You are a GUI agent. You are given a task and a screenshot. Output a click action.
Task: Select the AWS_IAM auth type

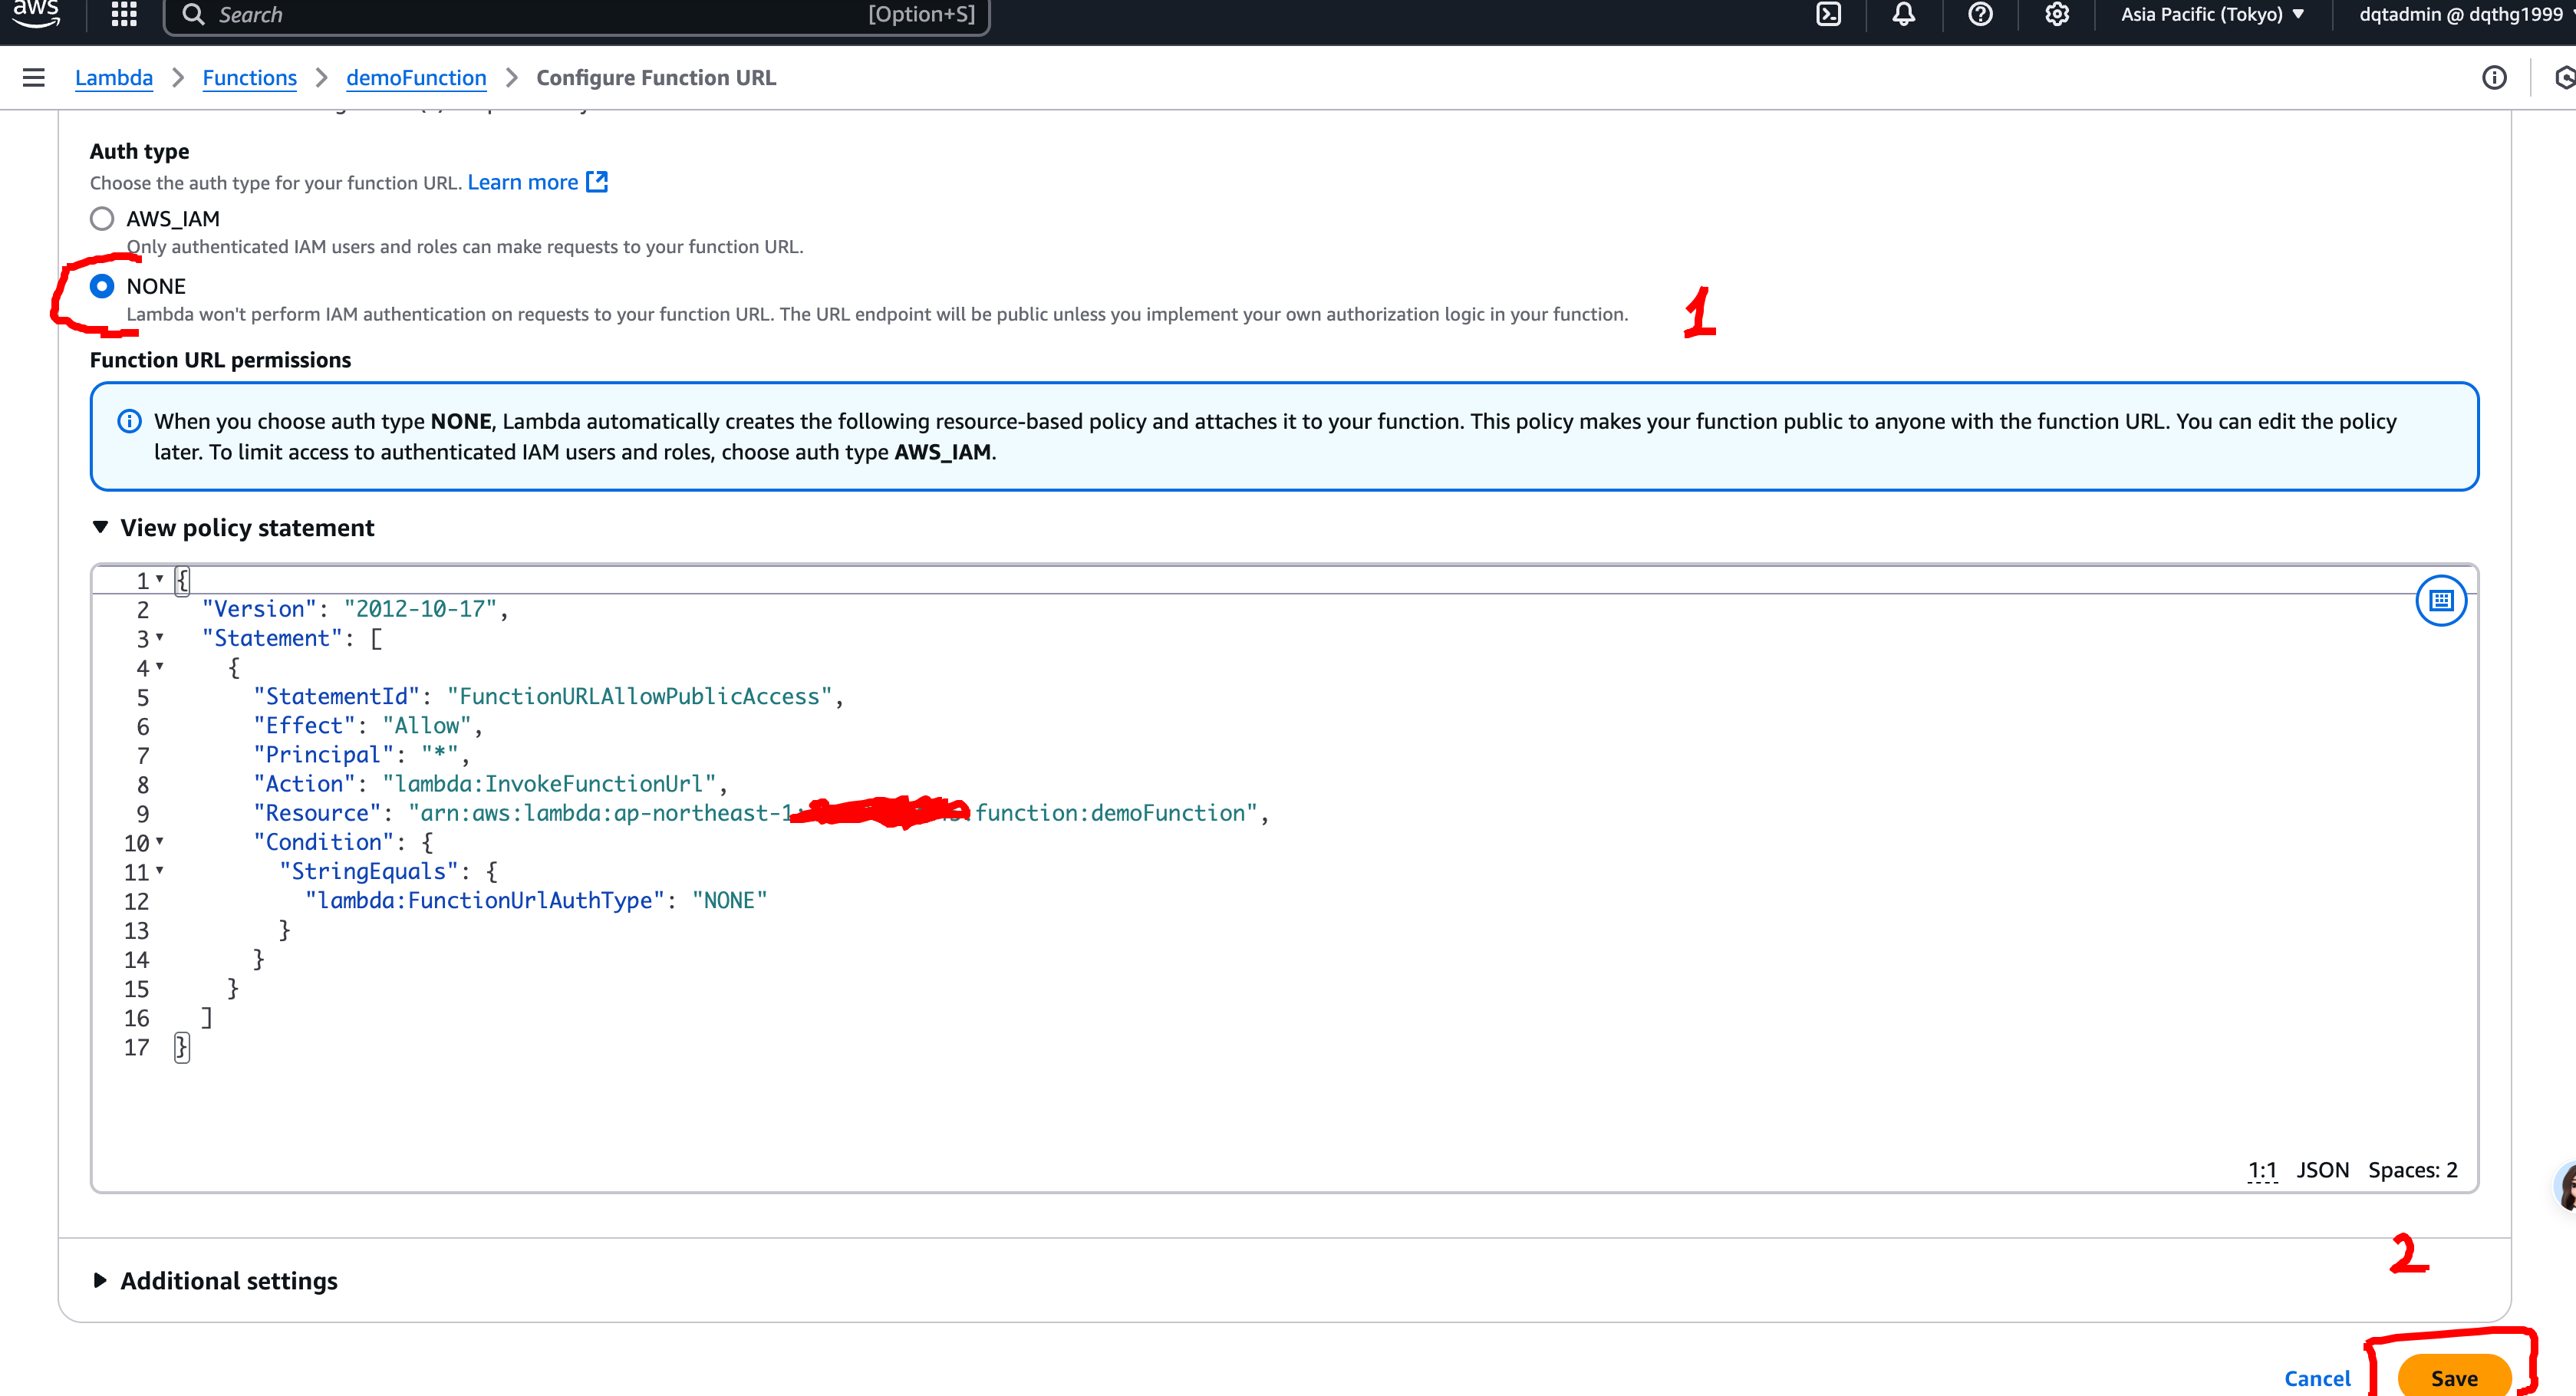tap(102, 218)
